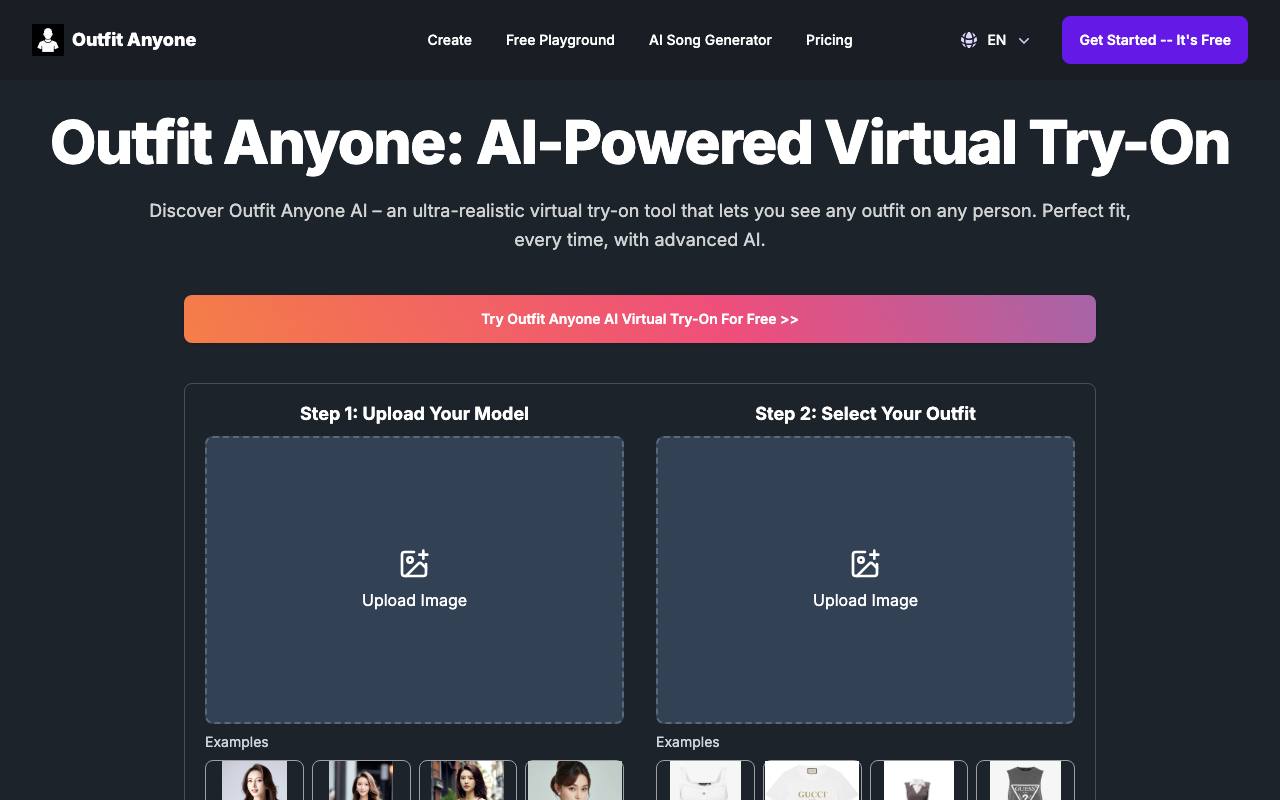This screenshot has height=800, width=1280.
Task: Click the EN language label
Action: [x=996, y=40]
